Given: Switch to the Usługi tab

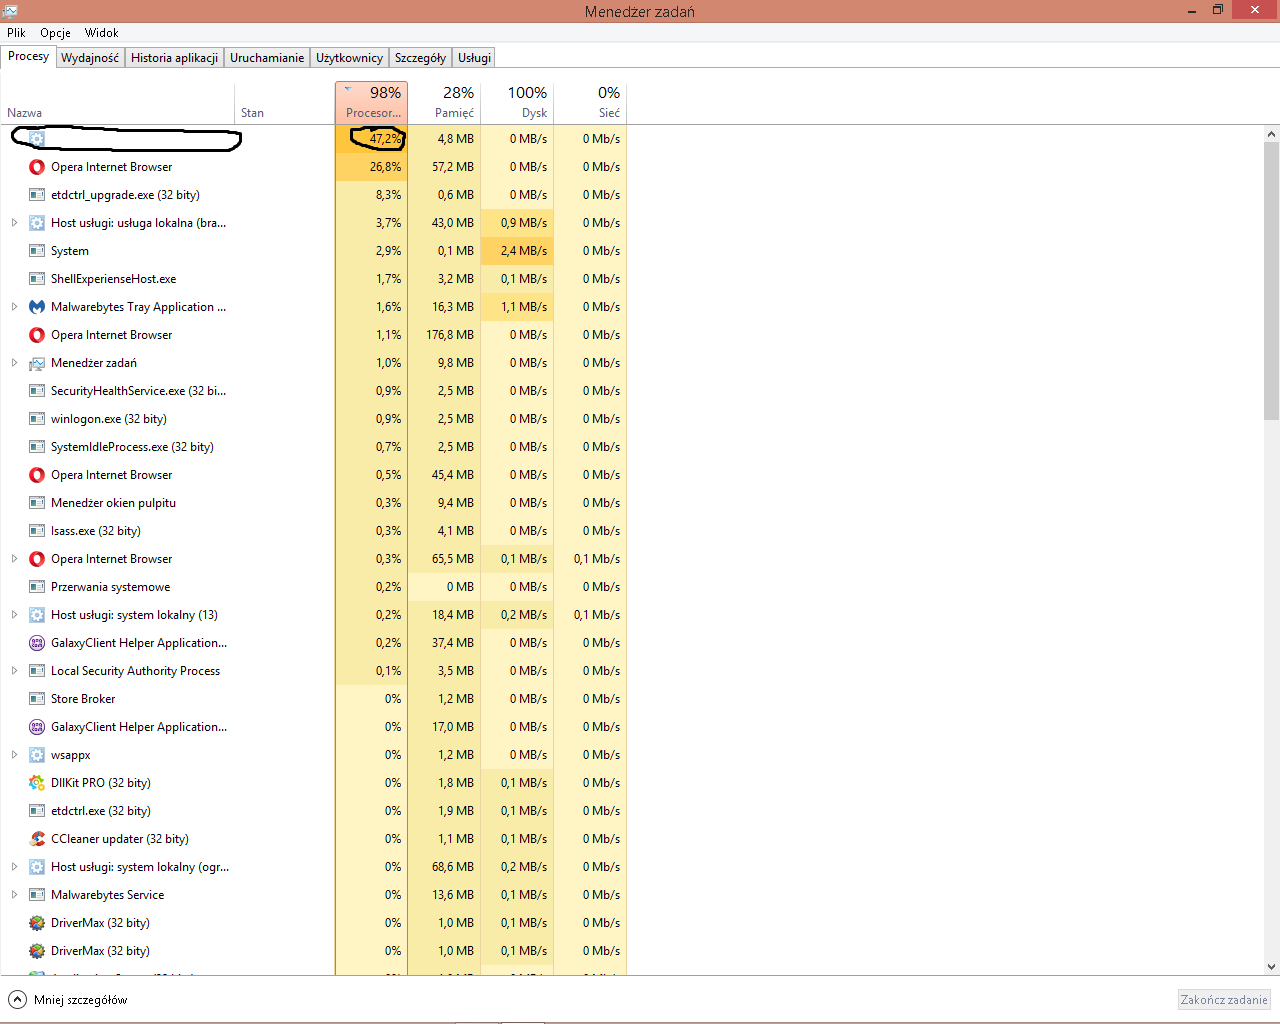Looking at the screenshot, I should pyautogui.click(x=474, y=58).
